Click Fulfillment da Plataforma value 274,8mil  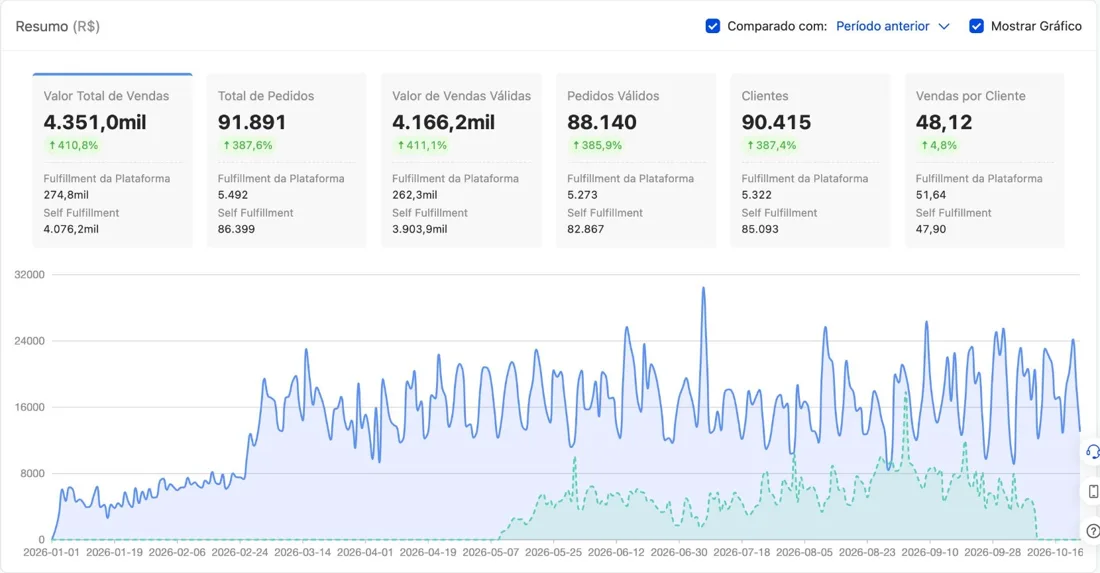[x=66, y=195]
